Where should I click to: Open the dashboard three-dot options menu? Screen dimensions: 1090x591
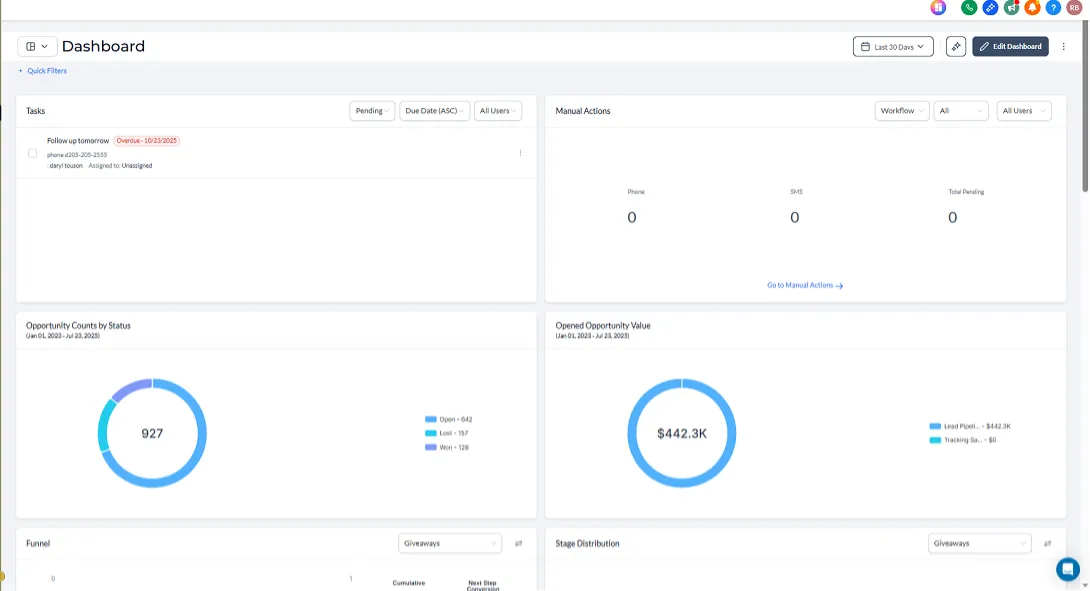tap(1064, 47)
